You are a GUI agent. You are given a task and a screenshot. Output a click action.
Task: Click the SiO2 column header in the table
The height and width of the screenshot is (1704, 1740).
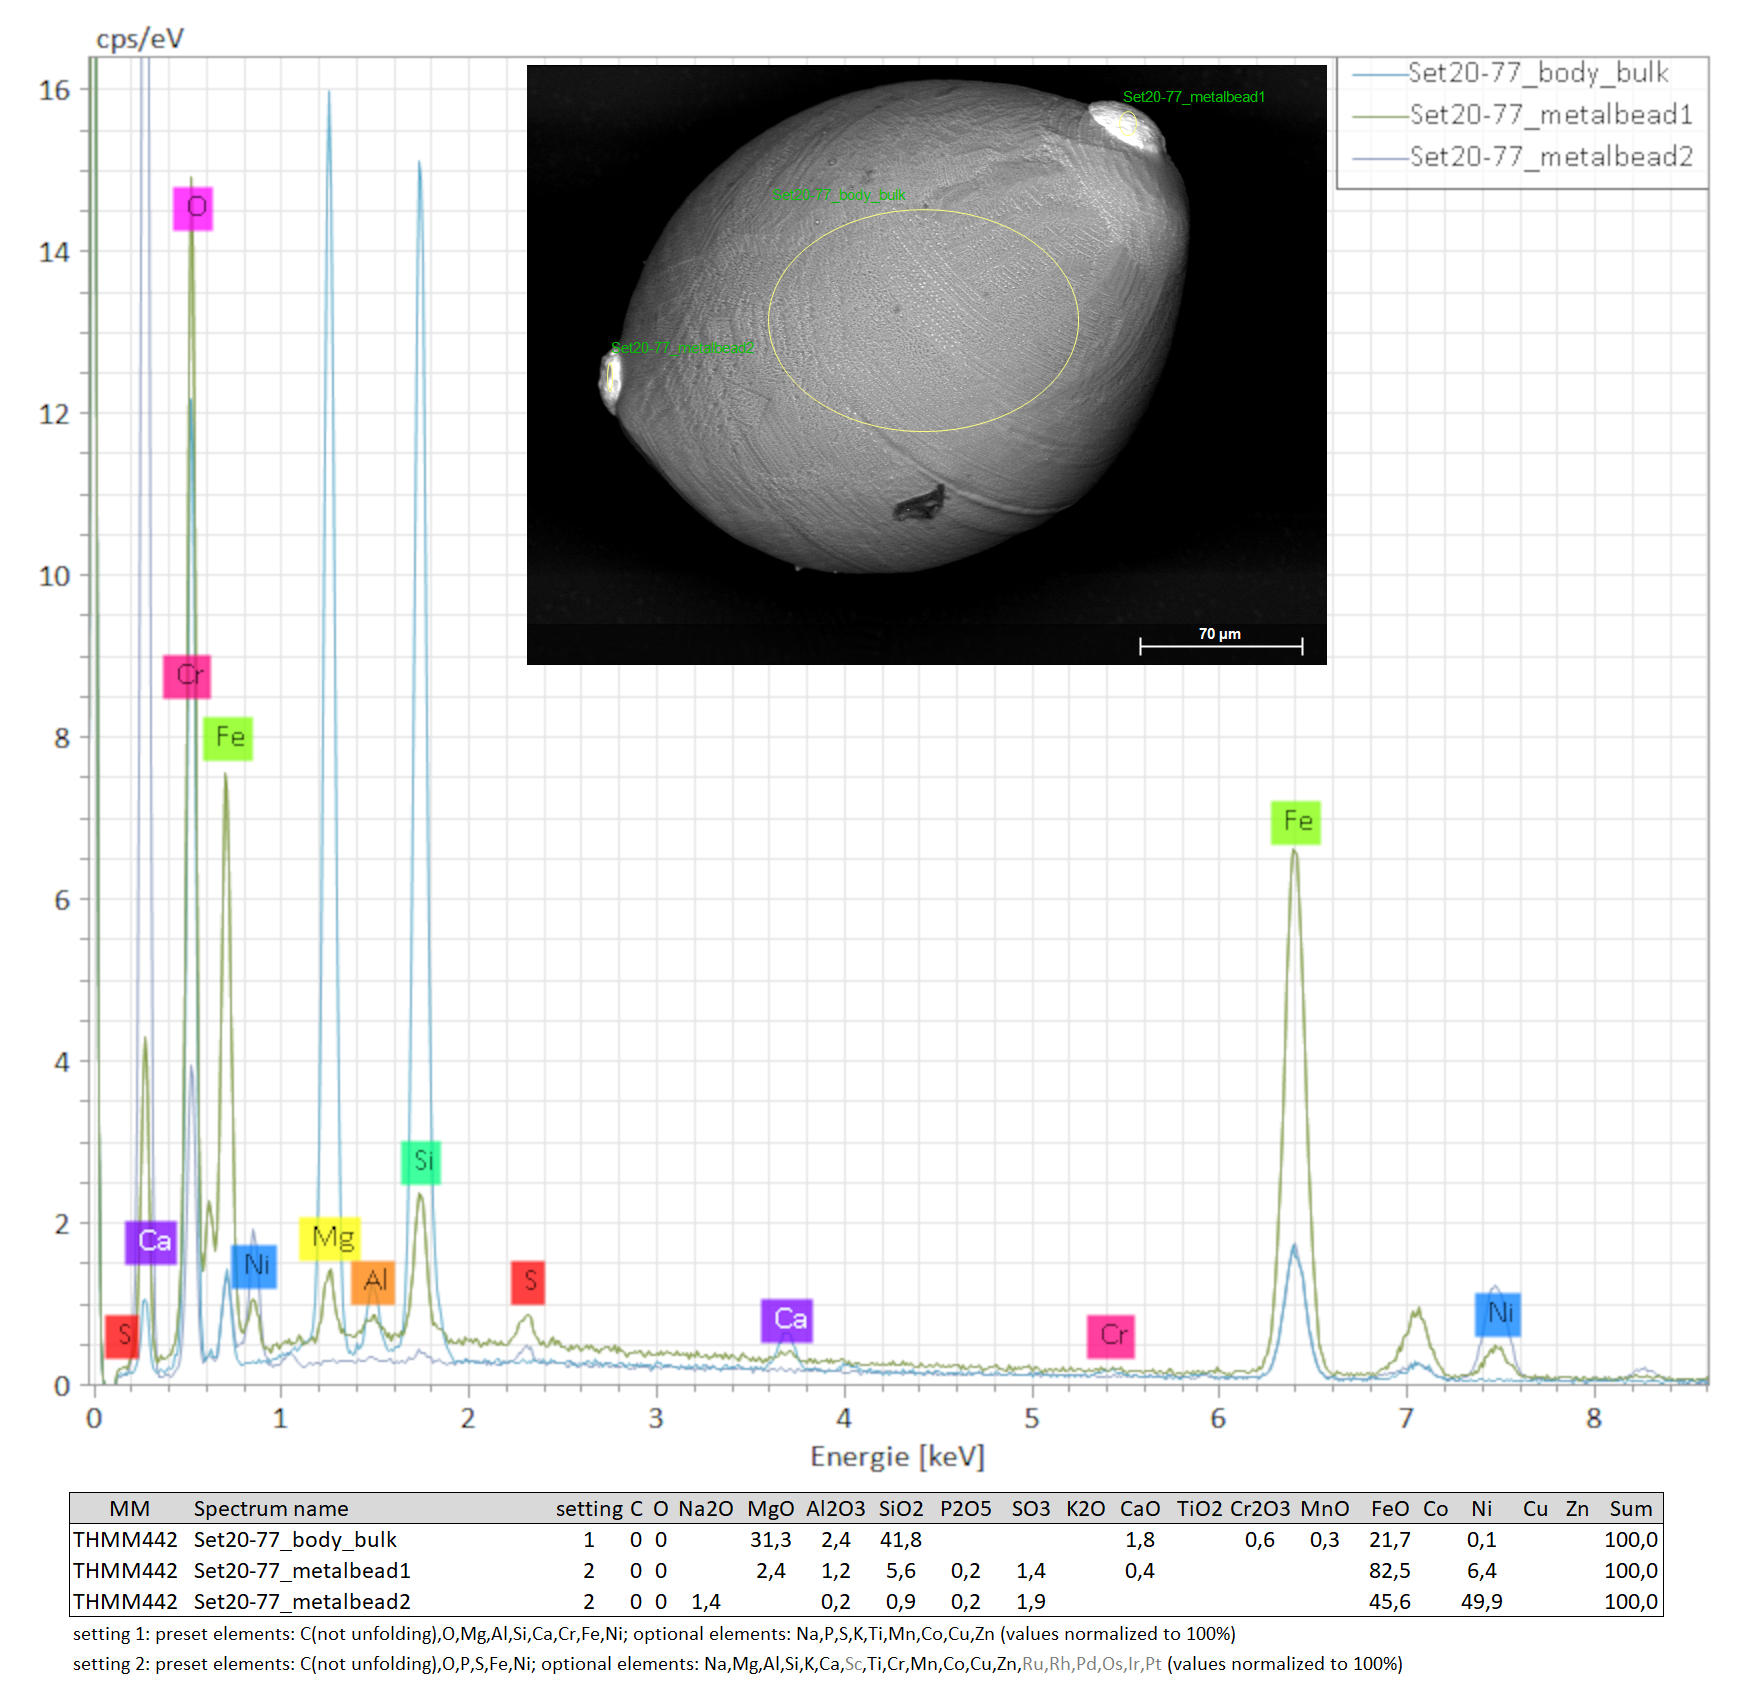click(x=900, y=1508)
